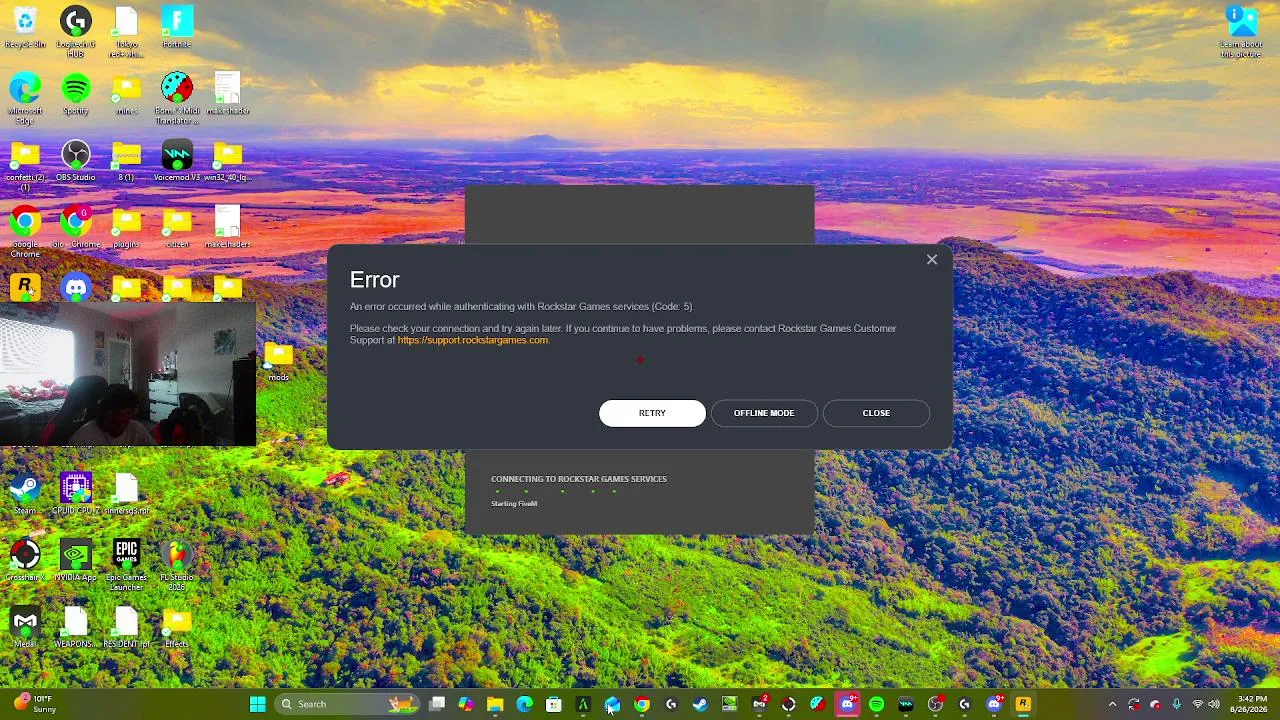Image resolution: width=1280 pixels, height=720 pixels.
Task: Open the Windows Start menu
Action: point(257,704)
